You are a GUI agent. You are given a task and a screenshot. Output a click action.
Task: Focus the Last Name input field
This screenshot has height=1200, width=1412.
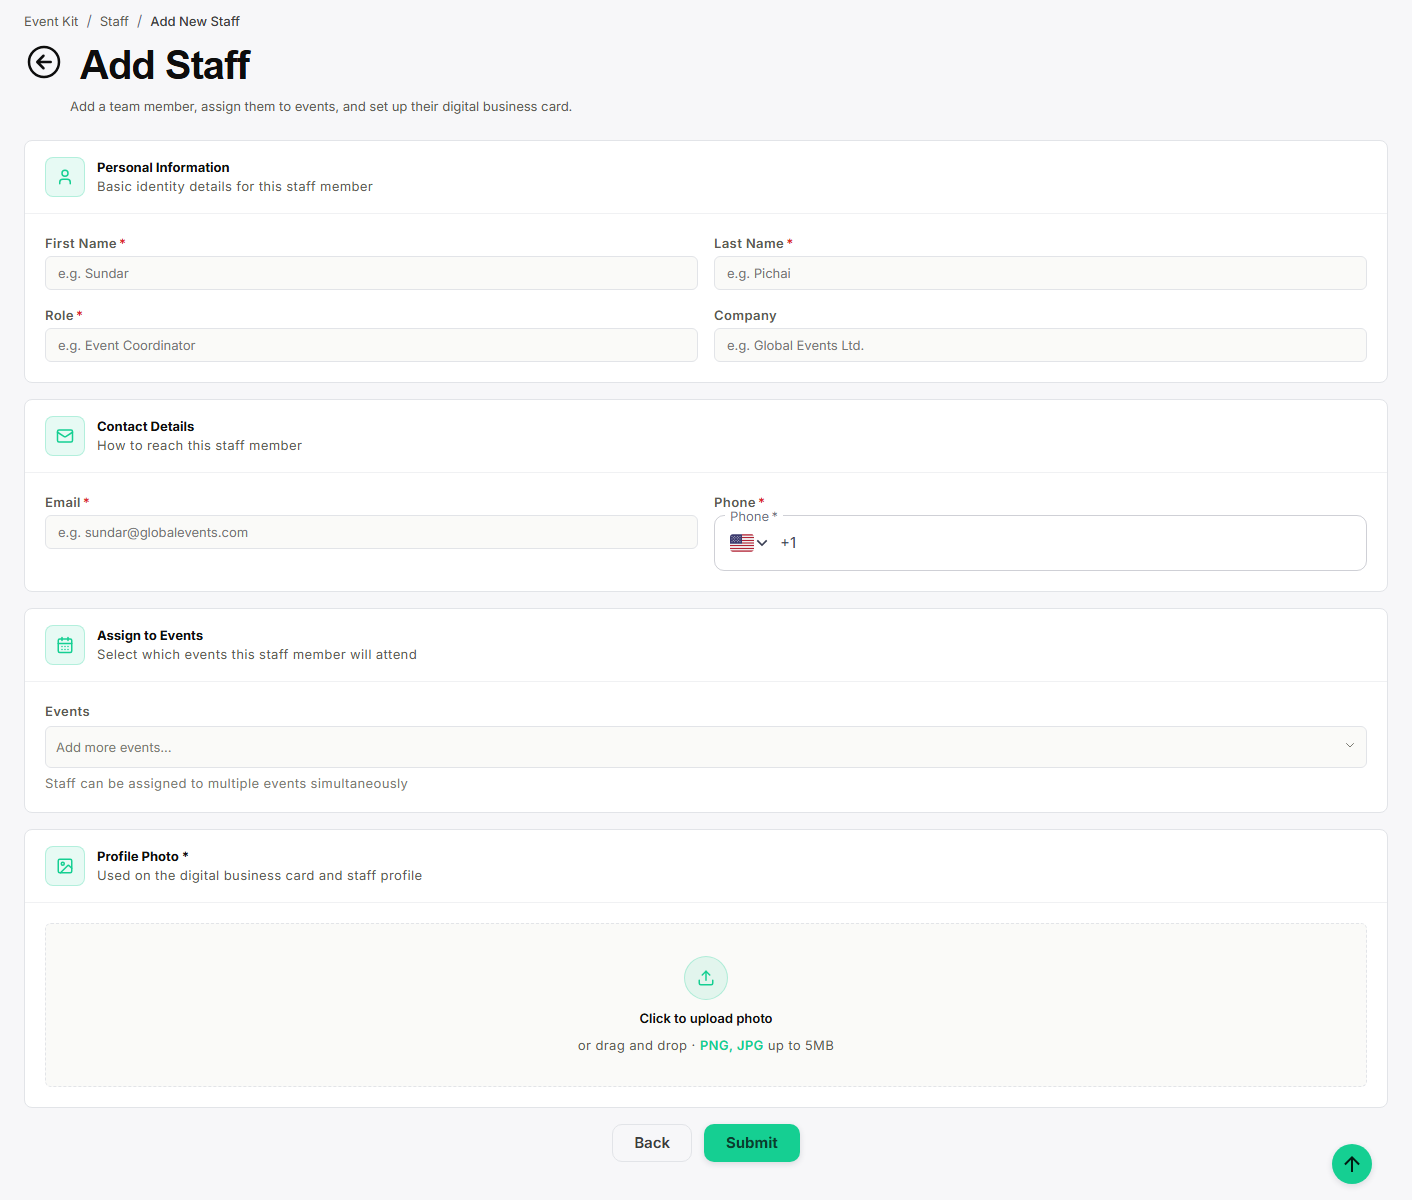tap(1040, 273)
